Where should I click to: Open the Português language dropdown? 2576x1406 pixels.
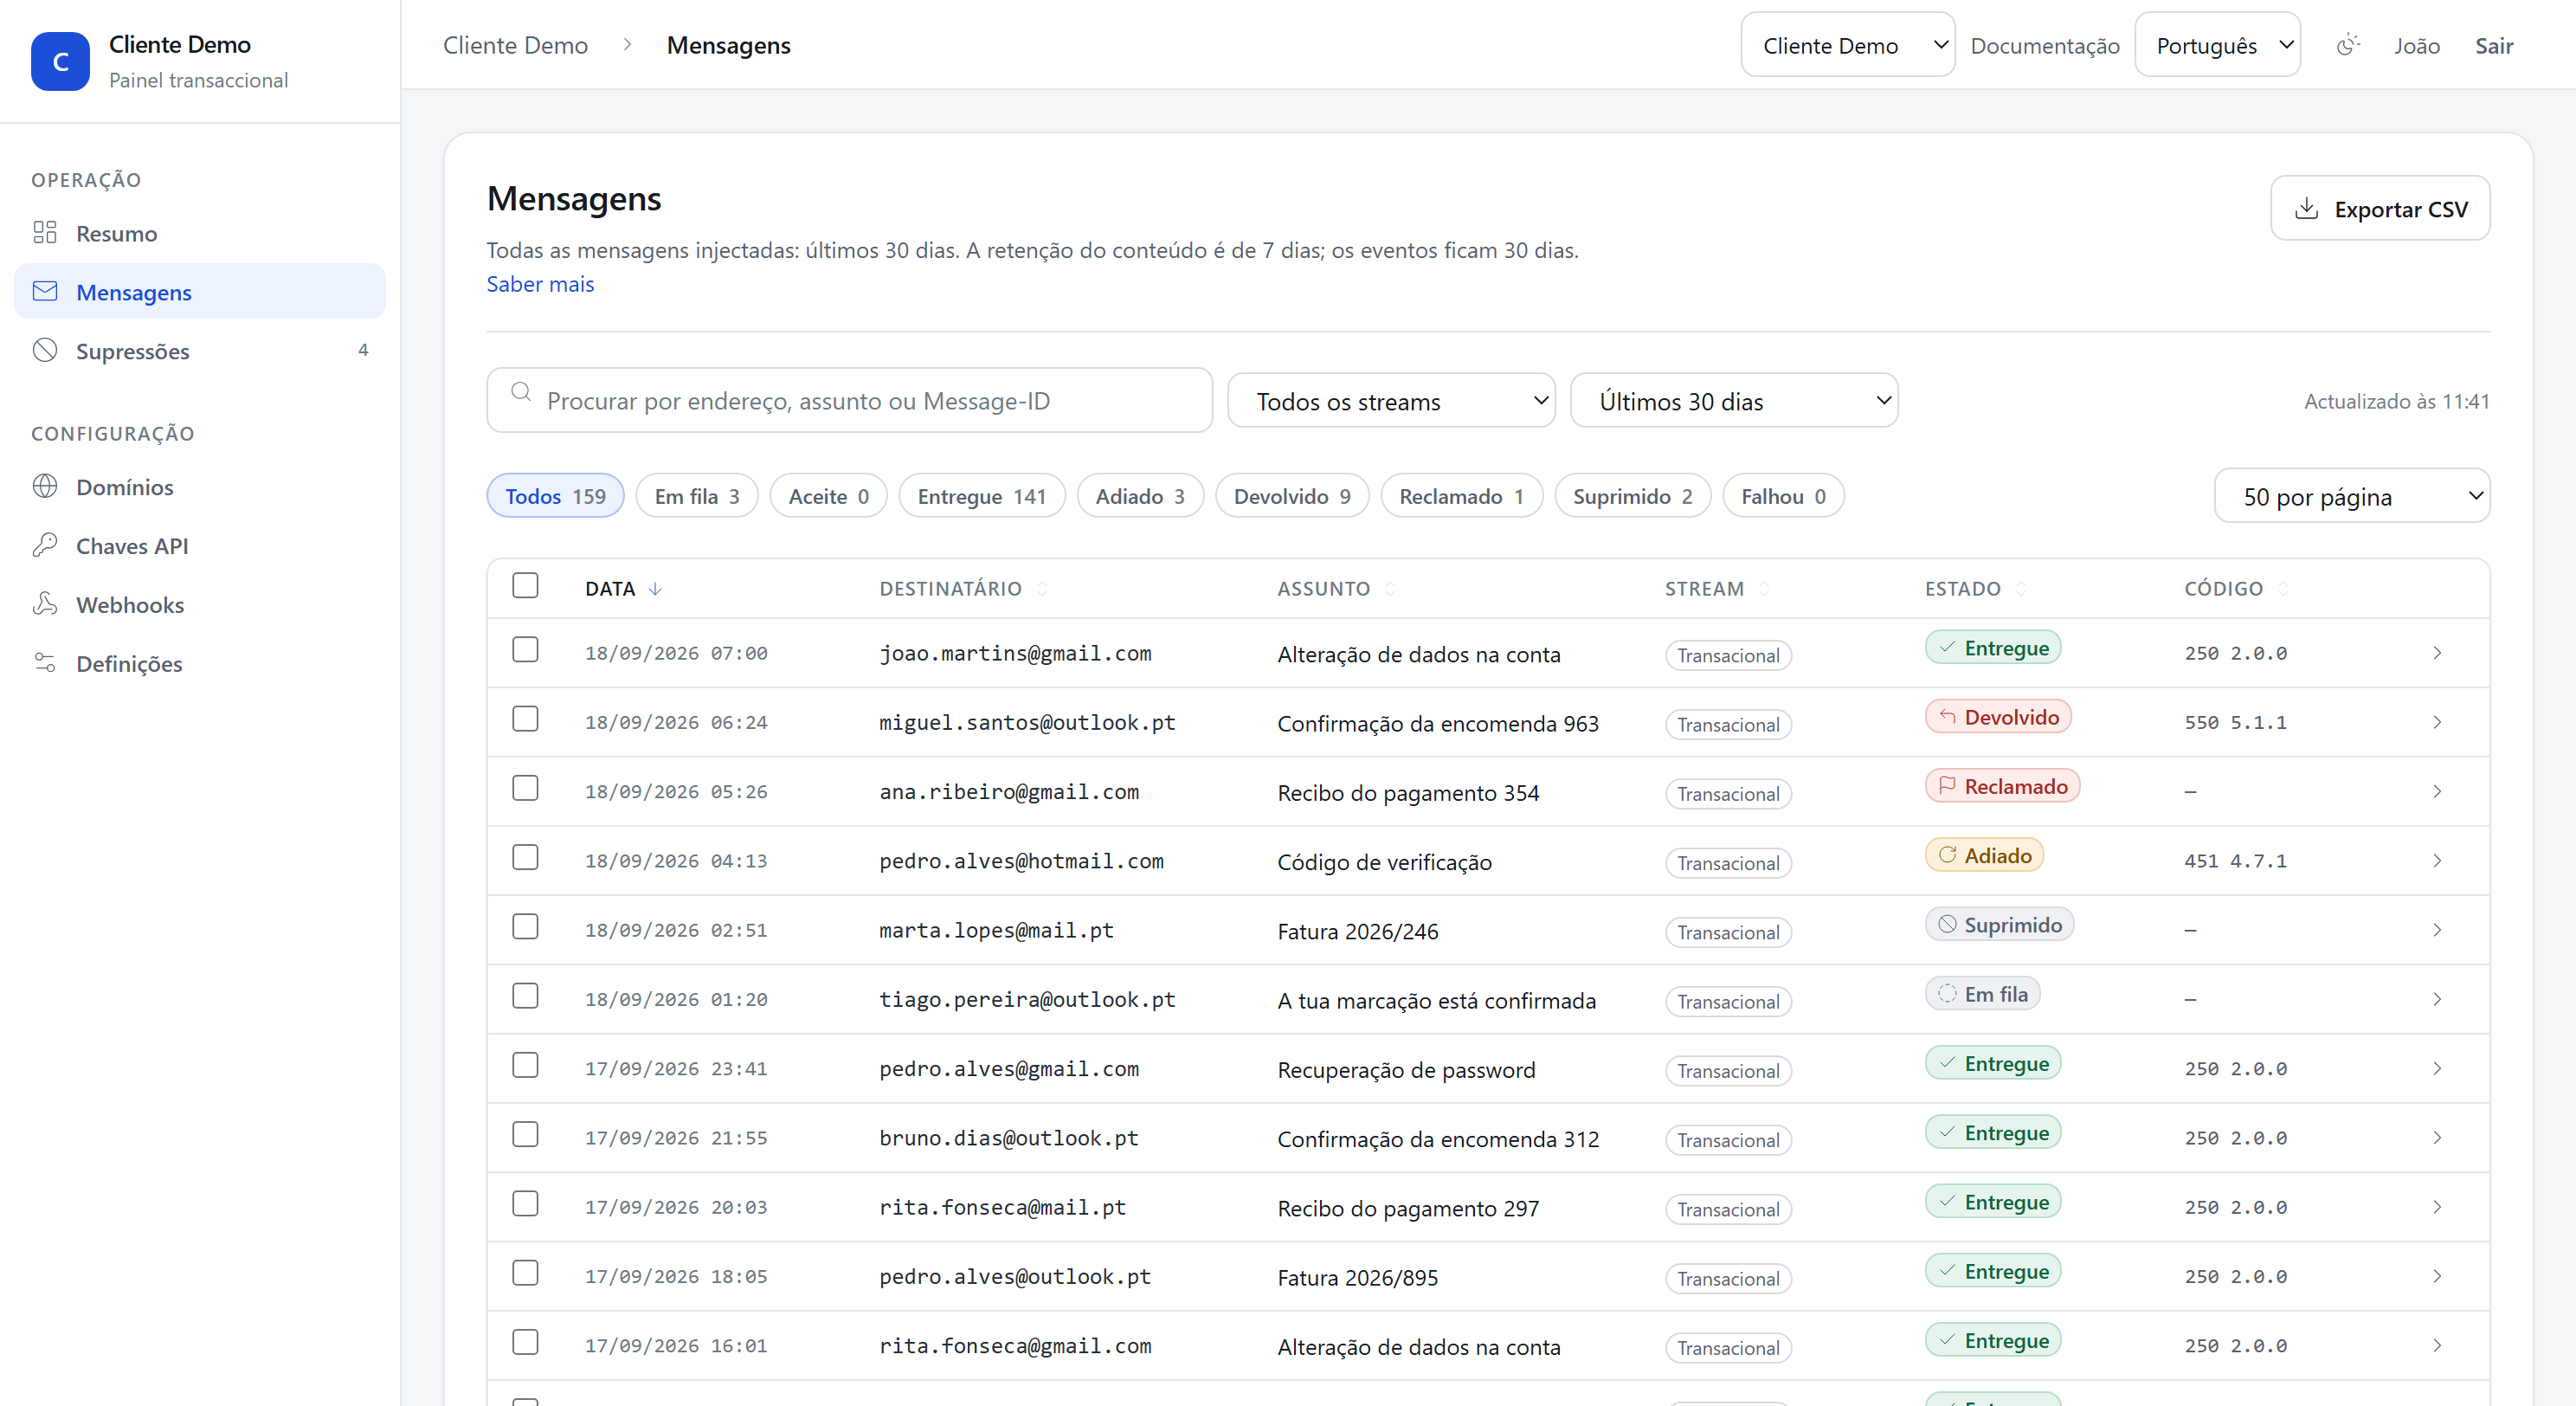(x=2217, y=45)
